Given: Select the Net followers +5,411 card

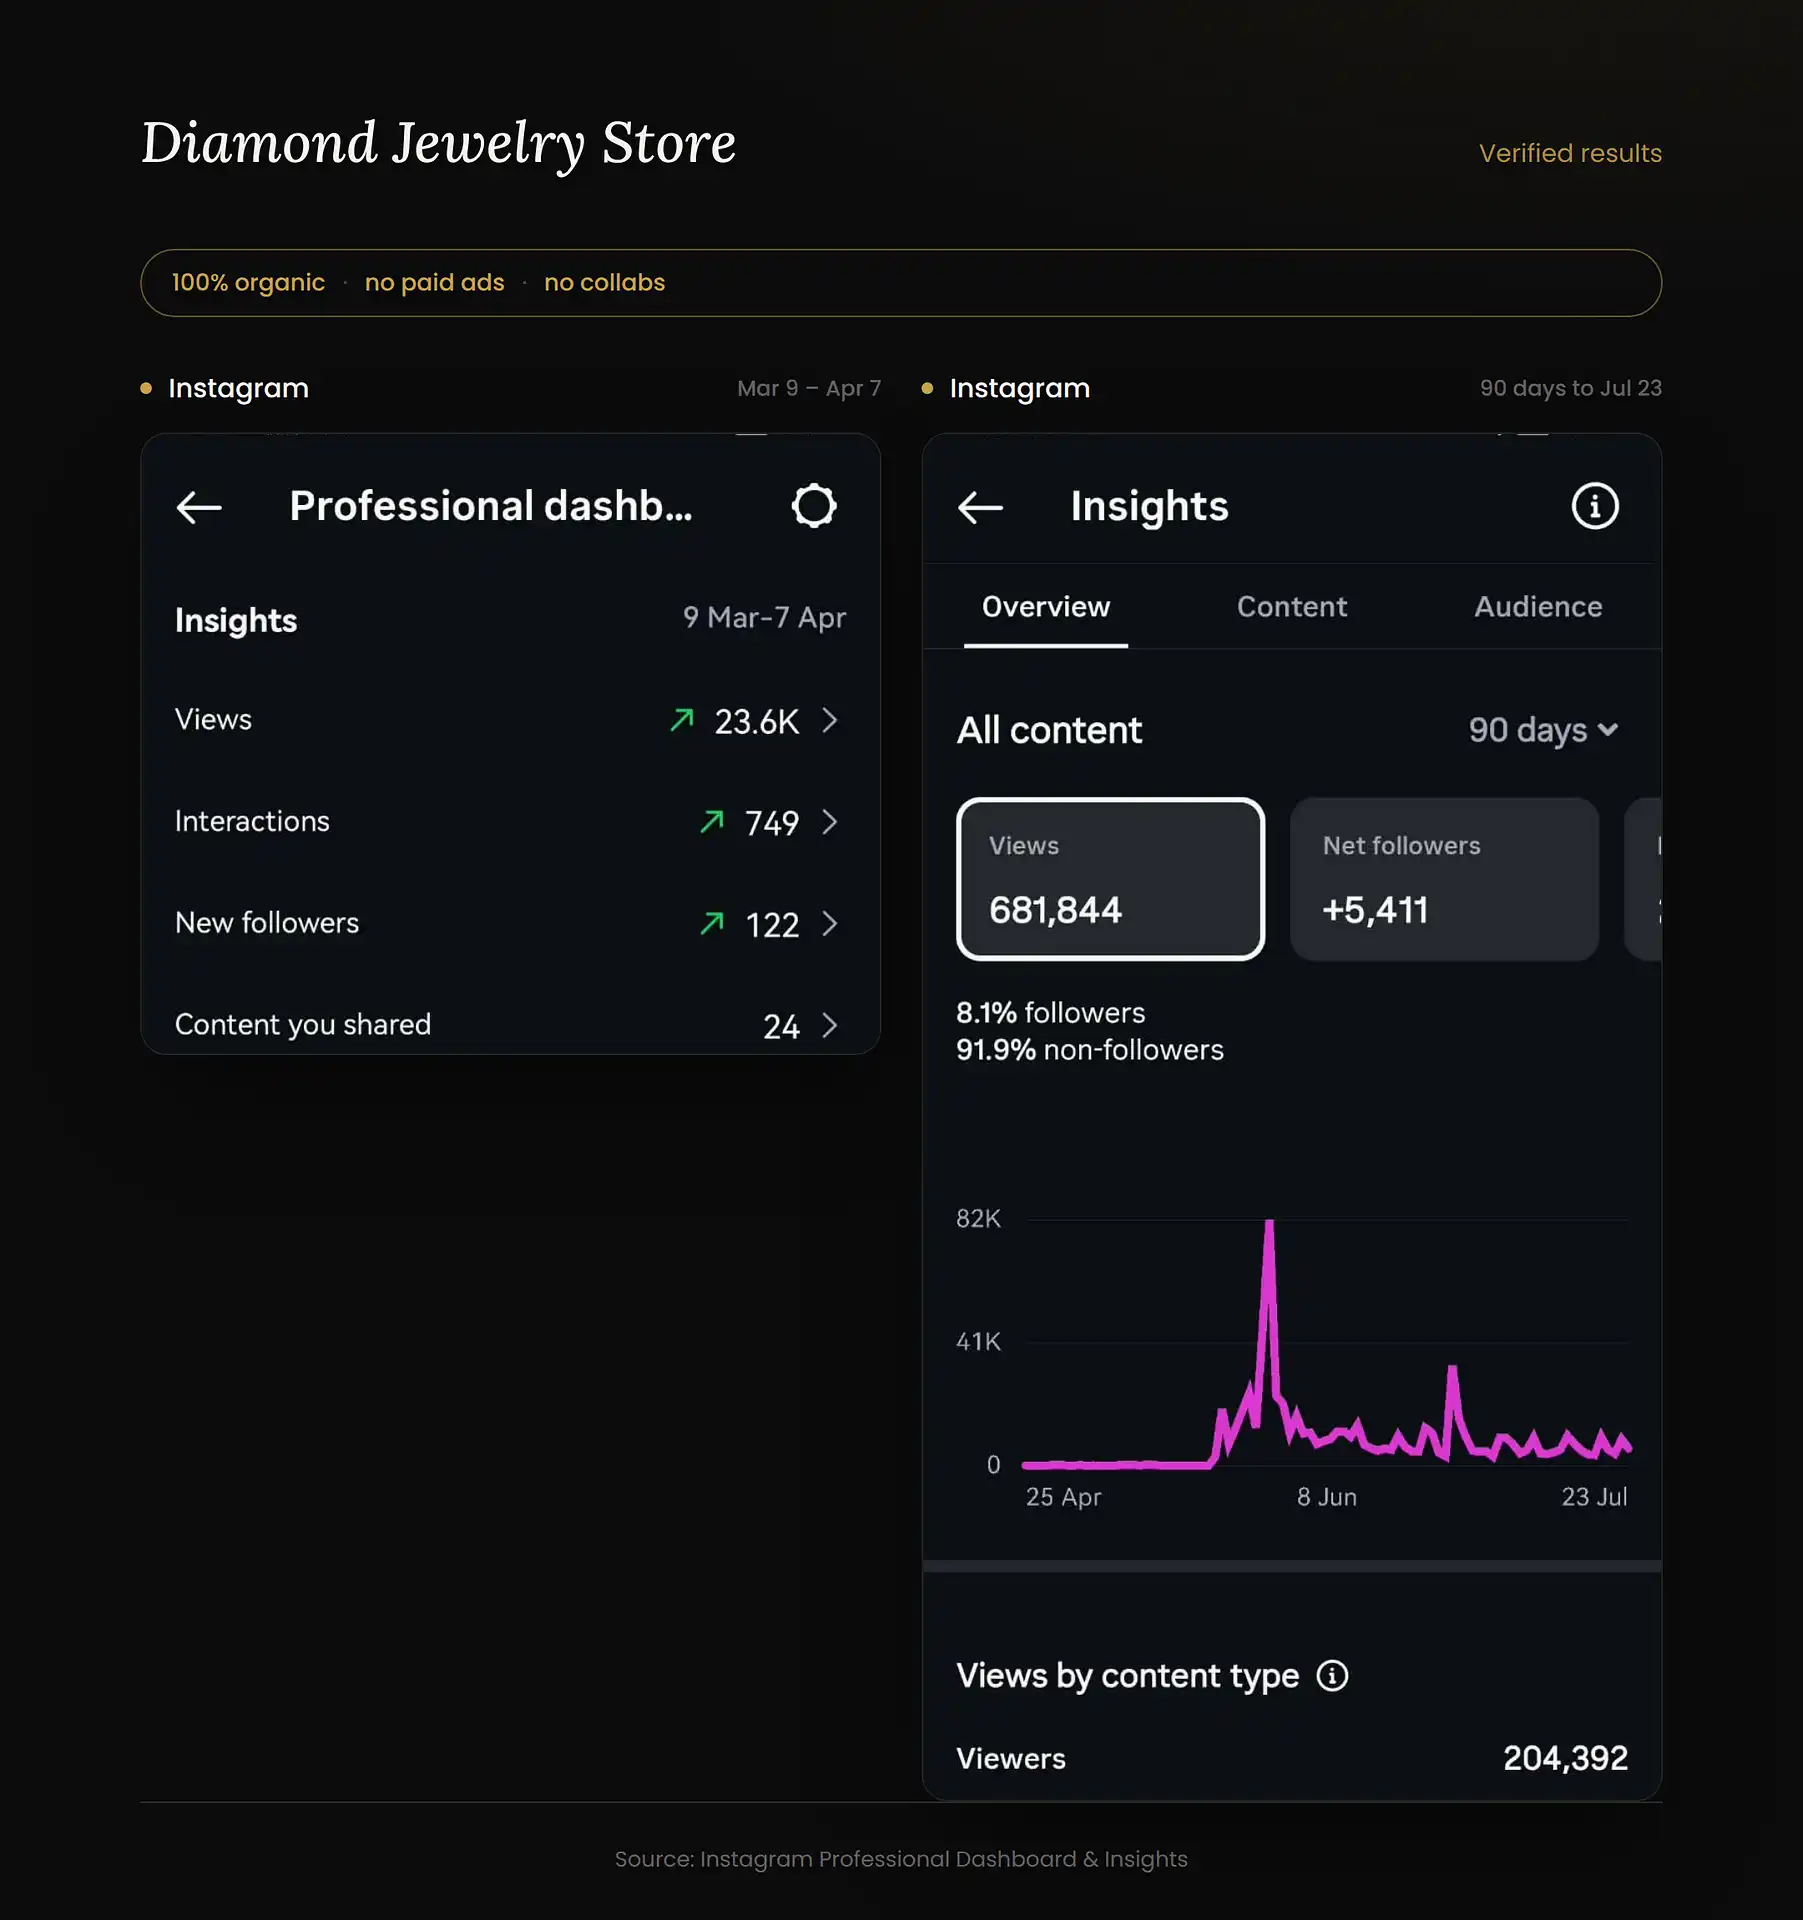Looking at the screenshot, I should (1444, 879).
